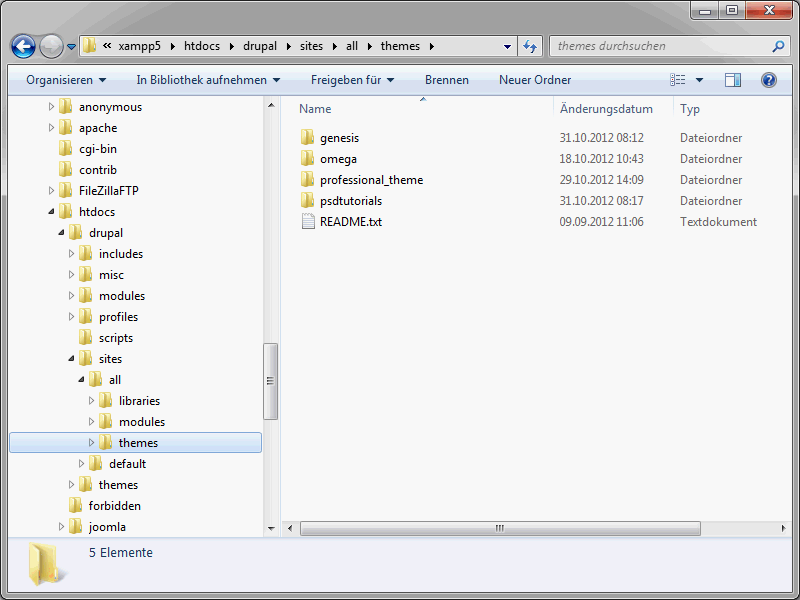Click the horizontal scrollbar left arrow
Viewport: 800px width, 600px height.
click(x=290, y=529)
